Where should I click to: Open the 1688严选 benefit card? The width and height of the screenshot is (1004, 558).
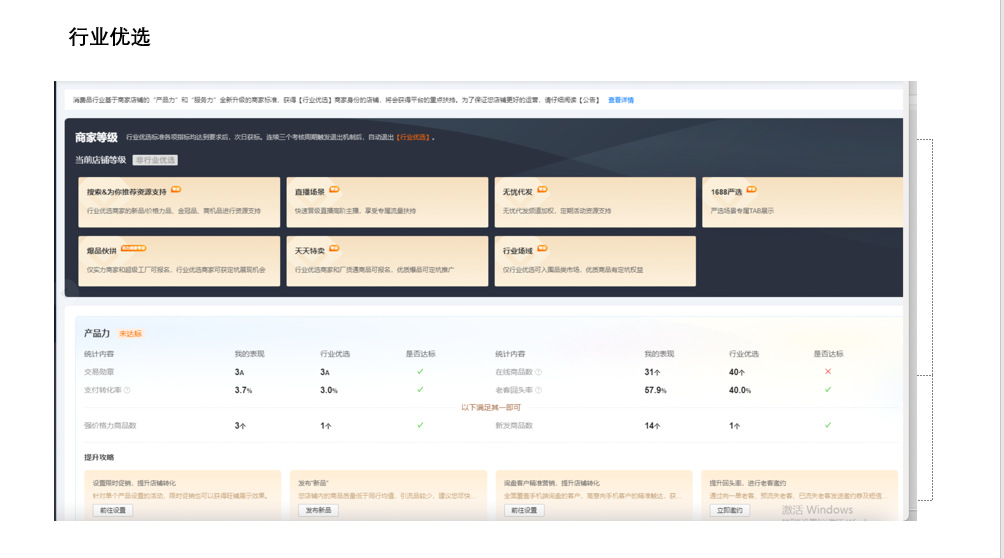(x=802, y=202)
